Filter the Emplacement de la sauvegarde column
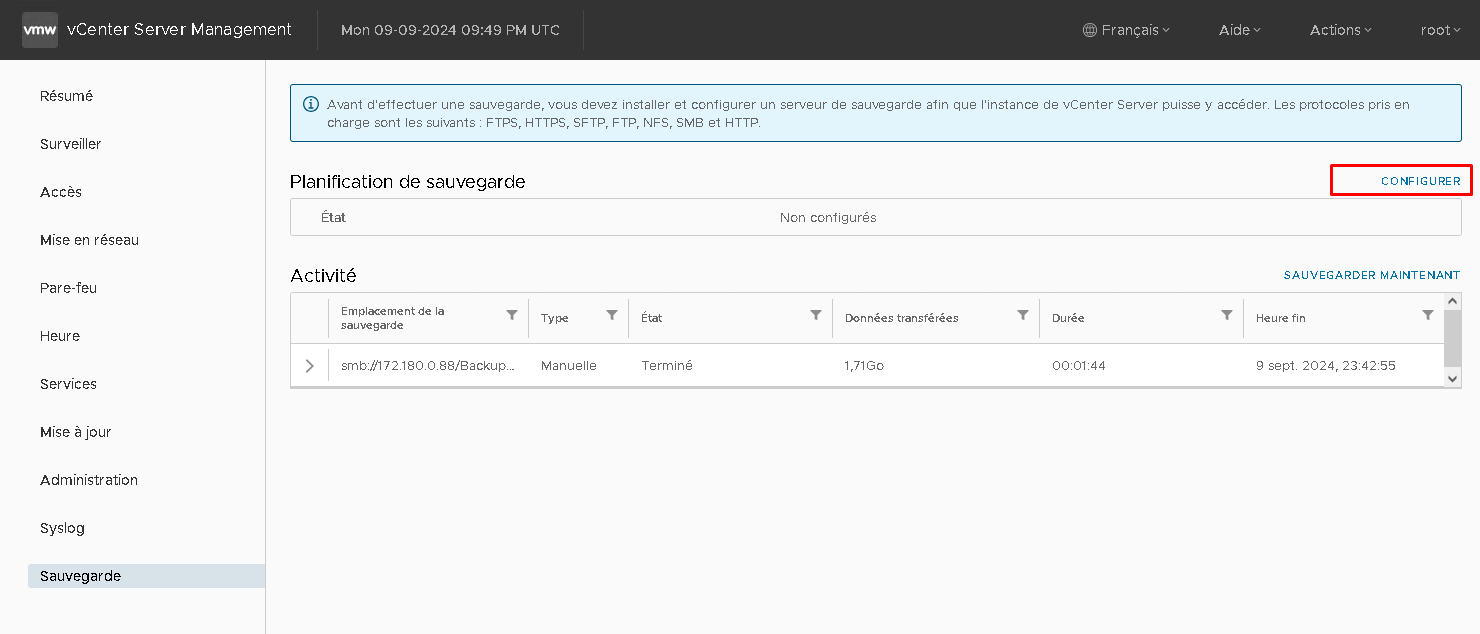Image resolution: width=1480 pixels, height=634 pixels. (x=512, y=315)
